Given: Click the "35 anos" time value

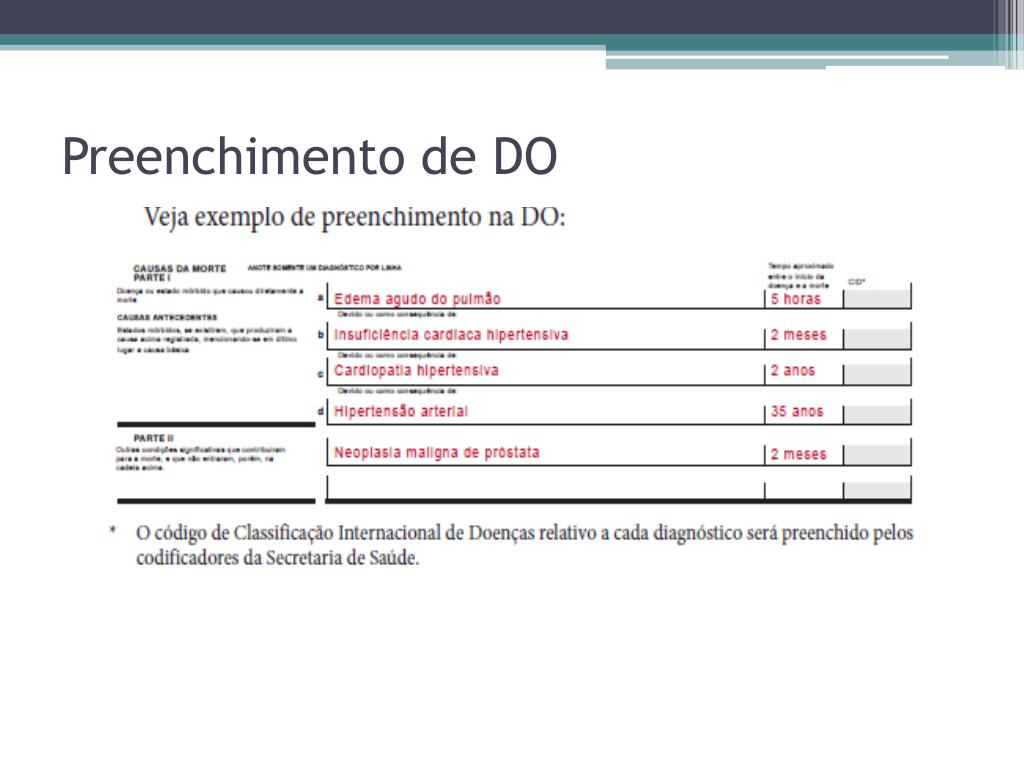Looking at the screenshot, I should point(797,411).
